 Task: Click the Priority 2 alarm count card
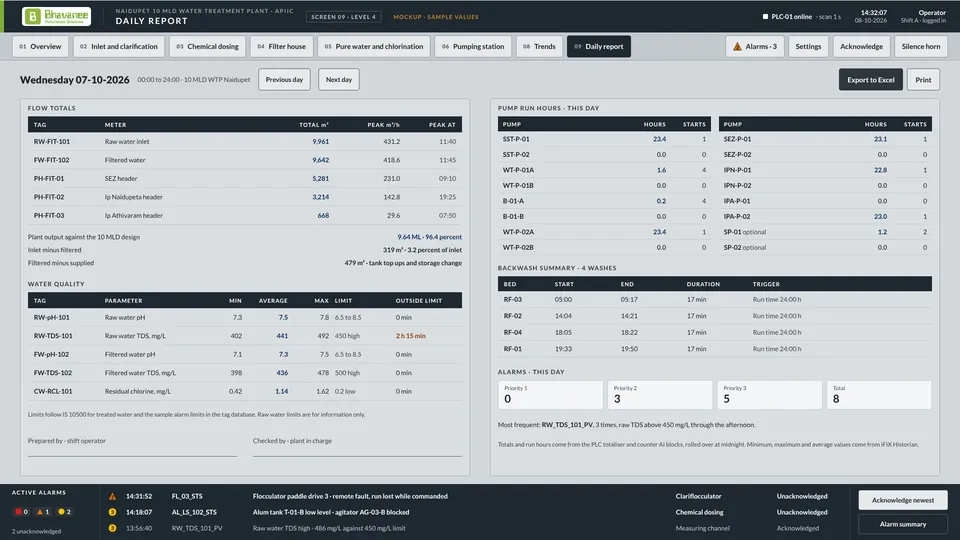(660, 395)
